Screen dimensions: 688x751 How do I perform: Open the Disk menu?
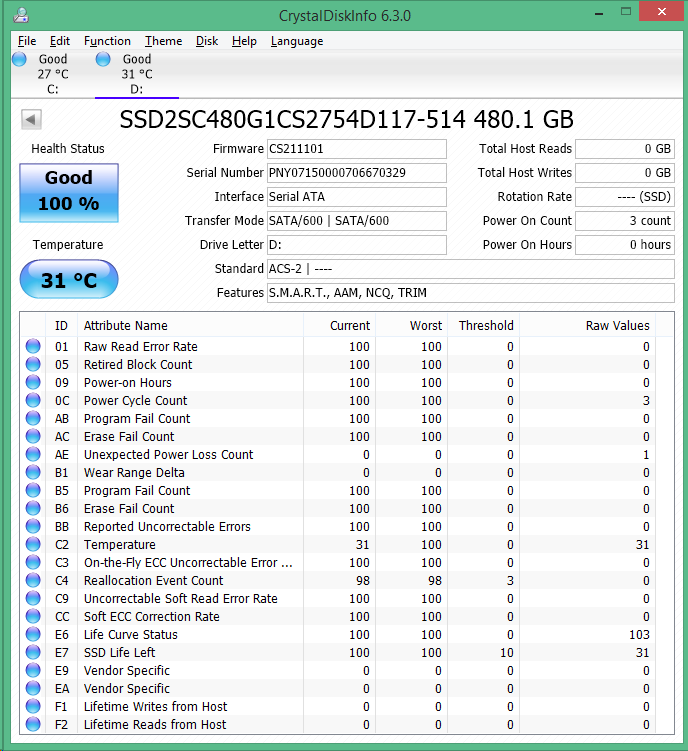point(207,41)
